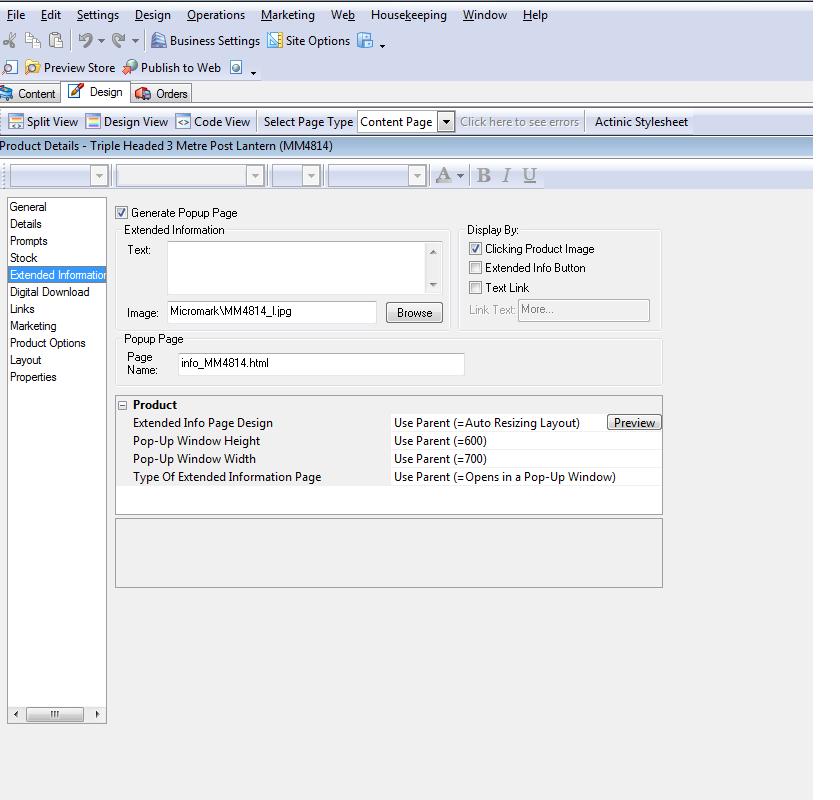Screen dimensions: 840x800
Task: Open Business Settings from the toolbar
Action: point(204,41)
